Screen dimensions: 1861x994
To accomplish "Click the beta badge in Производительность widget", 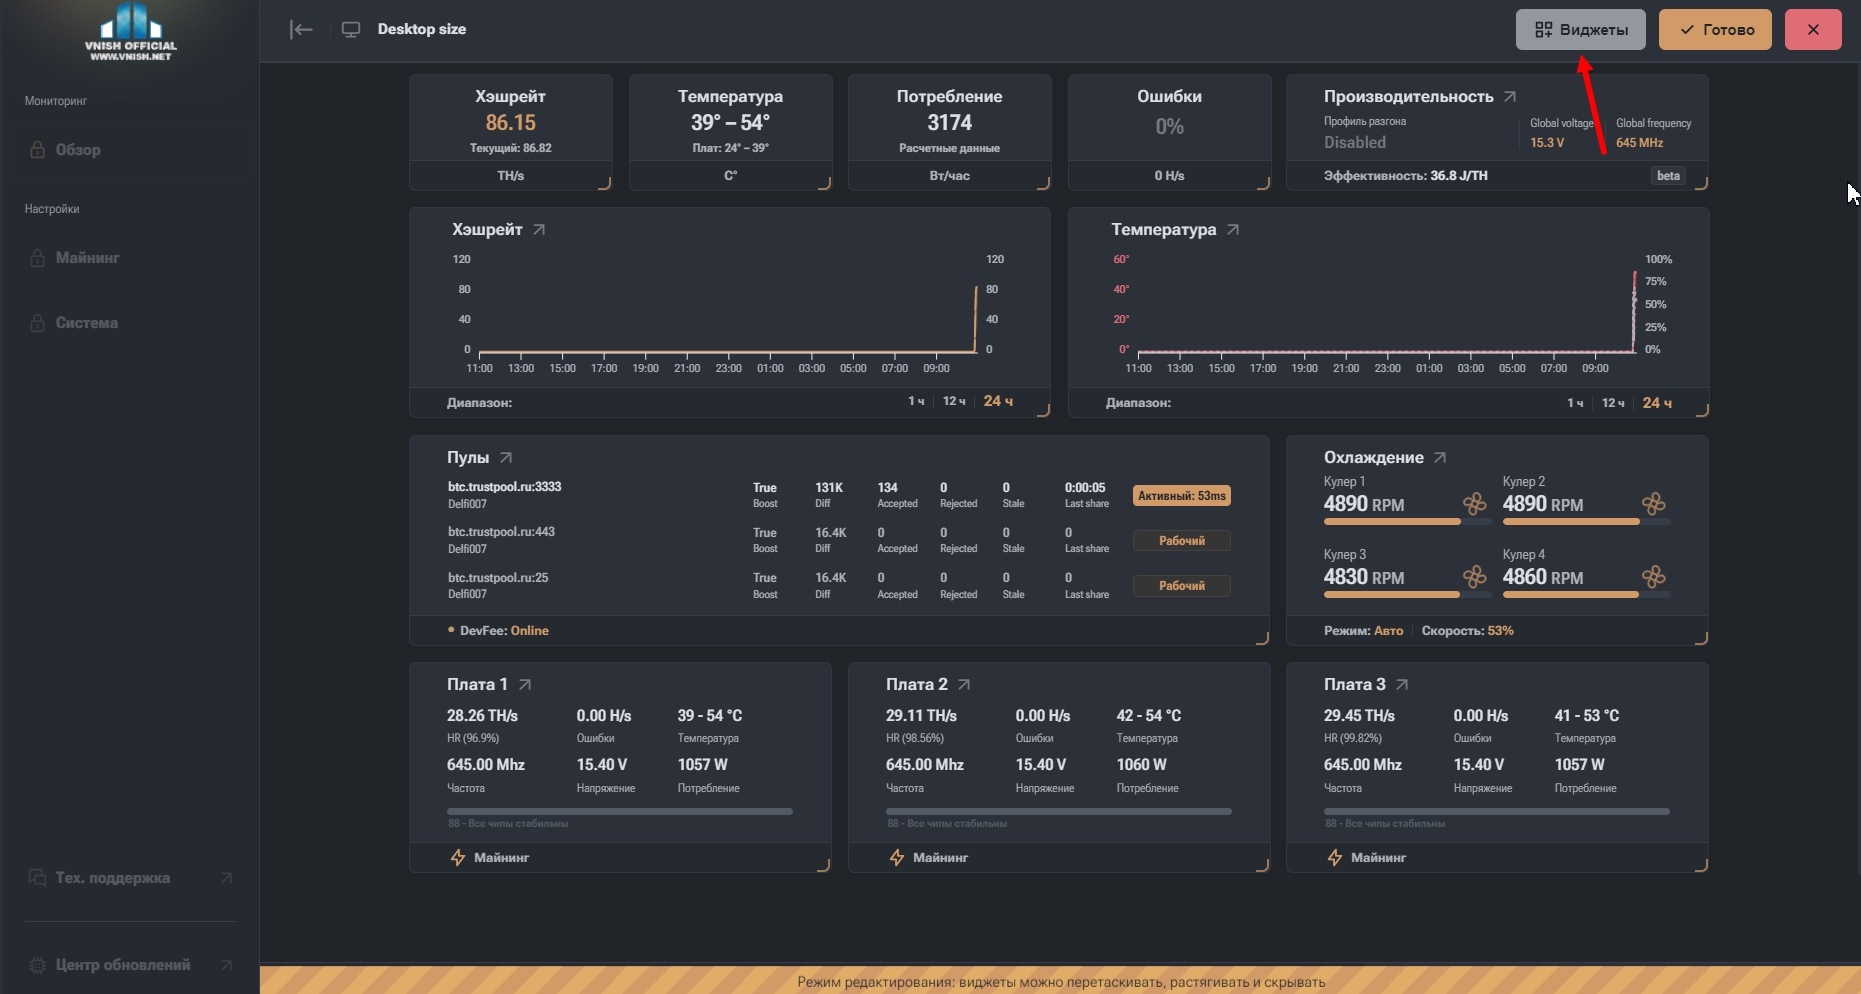I will [x=1668, y=176].
